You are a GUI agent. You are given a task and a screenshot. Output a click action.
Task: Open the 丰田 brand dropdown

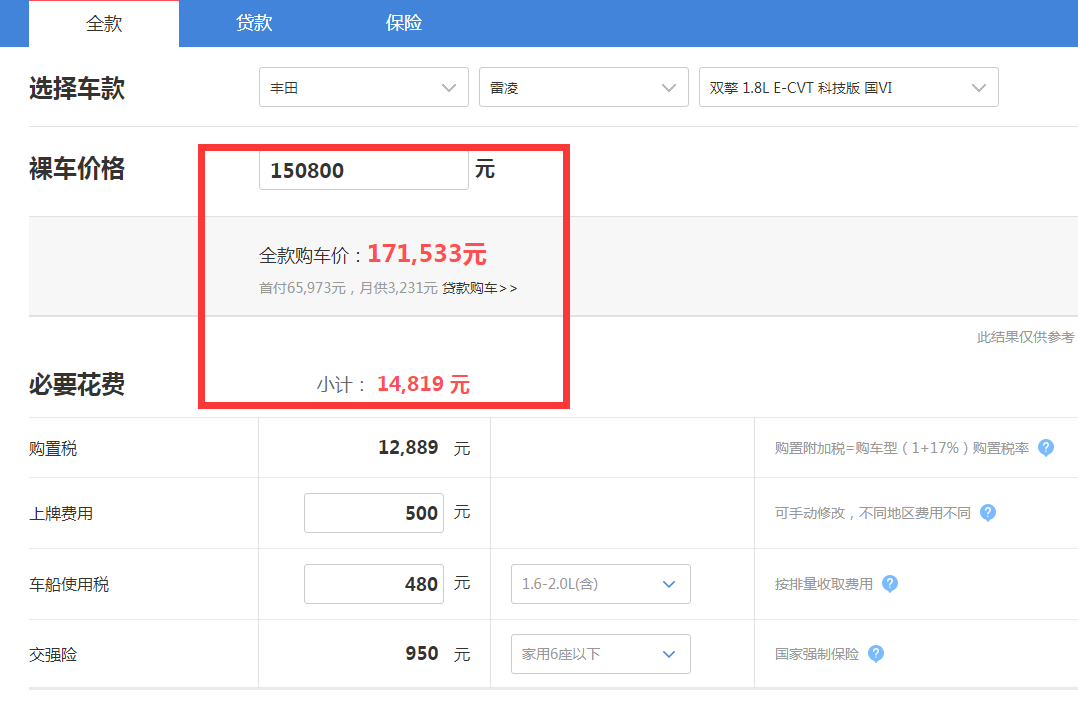click(364, 87)
